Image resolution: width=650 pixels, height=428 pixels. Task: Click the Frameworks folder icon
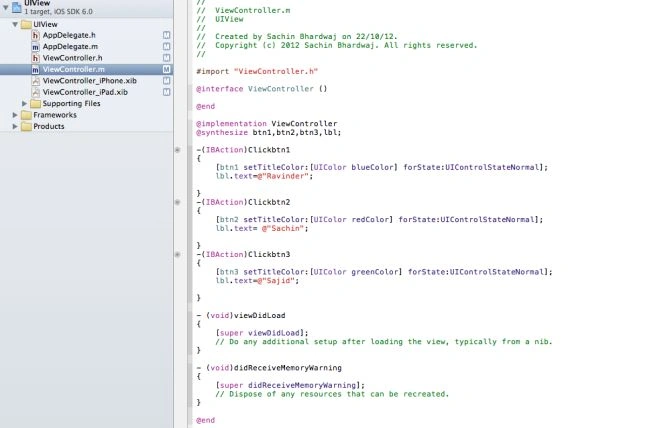click(x=26, y=115)
